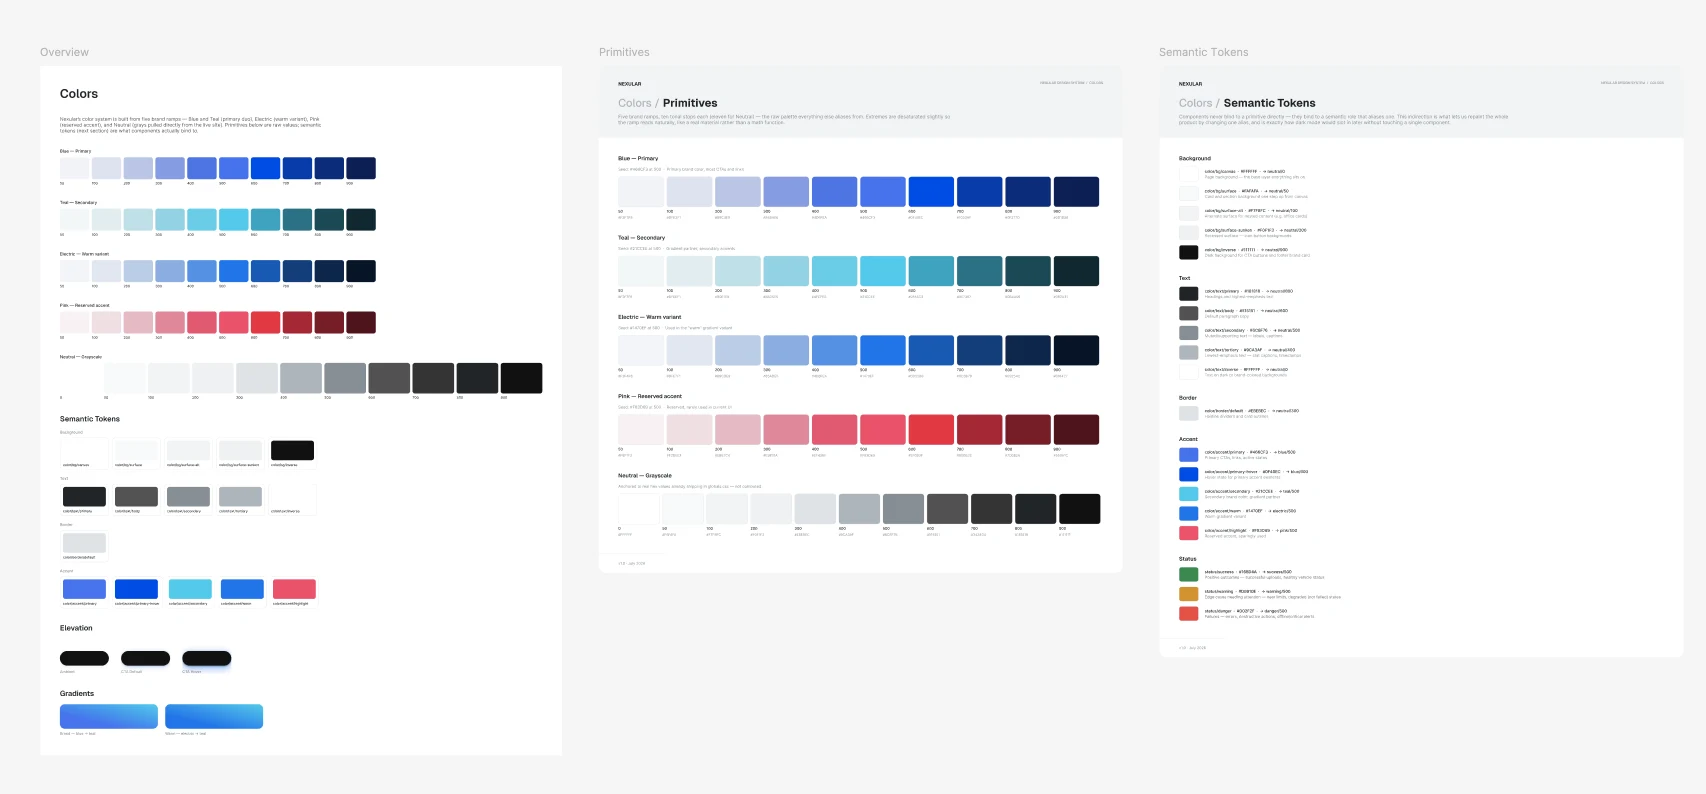The image size is (1706, 794).
Task: Select the color/text/primary token card in Overview
Action: tap(84, 499)
